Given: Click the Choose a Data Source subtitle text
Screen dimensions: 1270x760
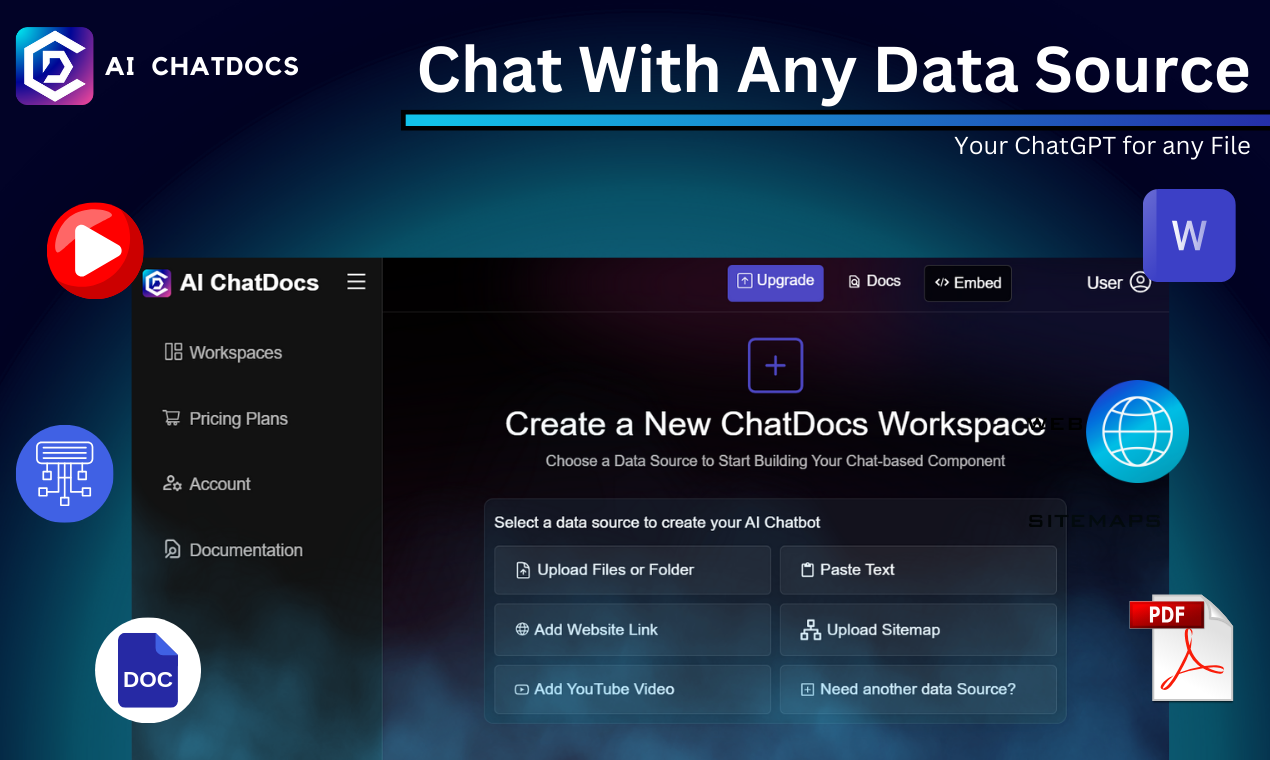Looking at the screenshot, I should [x=775, y=461].
